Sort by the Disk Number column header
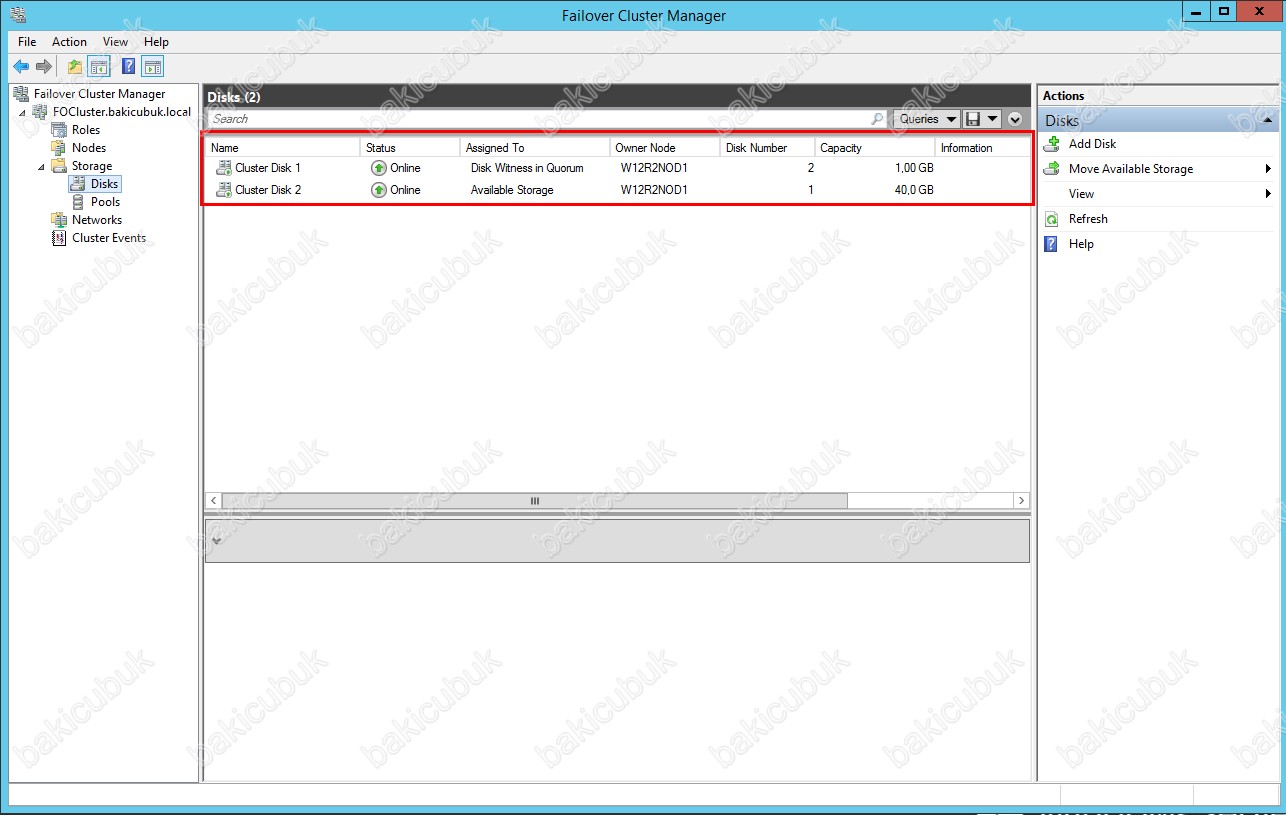This screenshot has height=815, width=1286. click(x=767, y=148)
